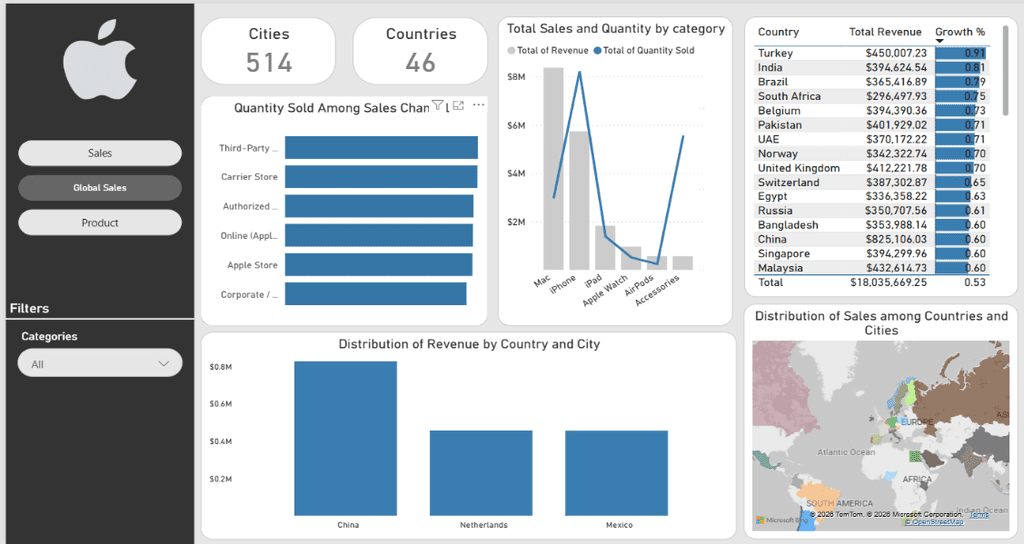Go to the Sales page
Viewport: 1024px width, 544px height.
click(x=100, y=153)
